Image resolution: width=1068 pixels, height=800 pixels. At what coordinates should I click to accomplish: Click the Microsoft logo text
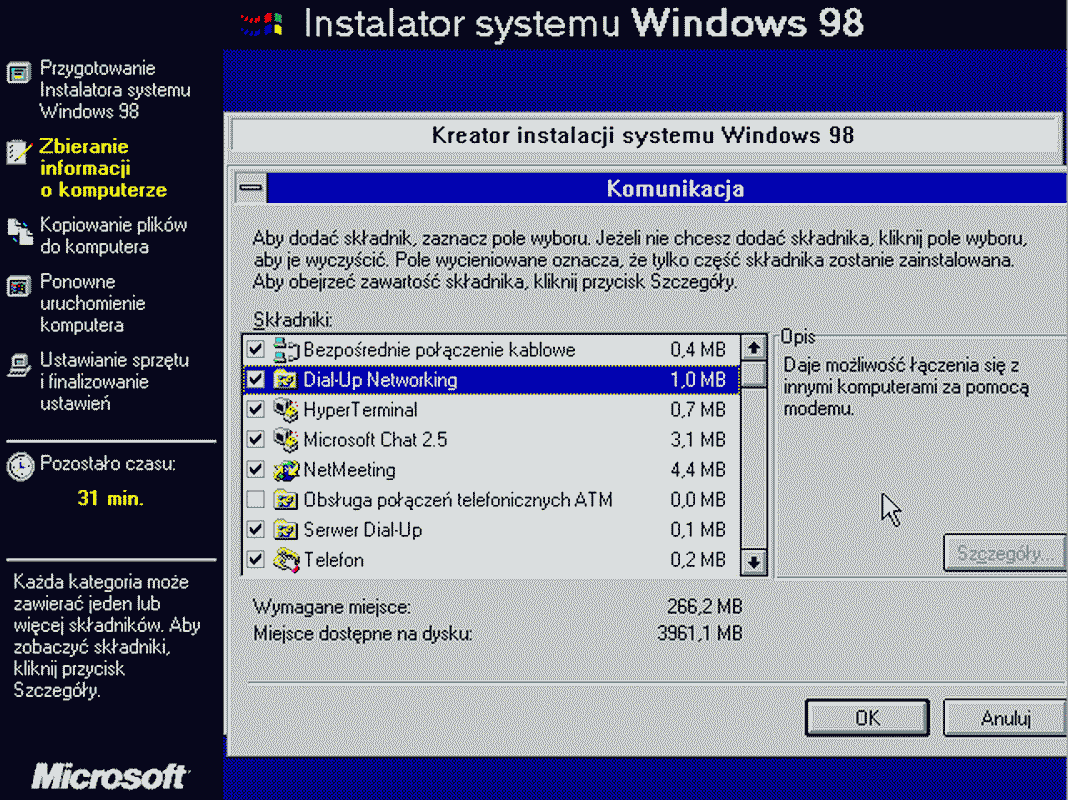(x=110, y=776)
